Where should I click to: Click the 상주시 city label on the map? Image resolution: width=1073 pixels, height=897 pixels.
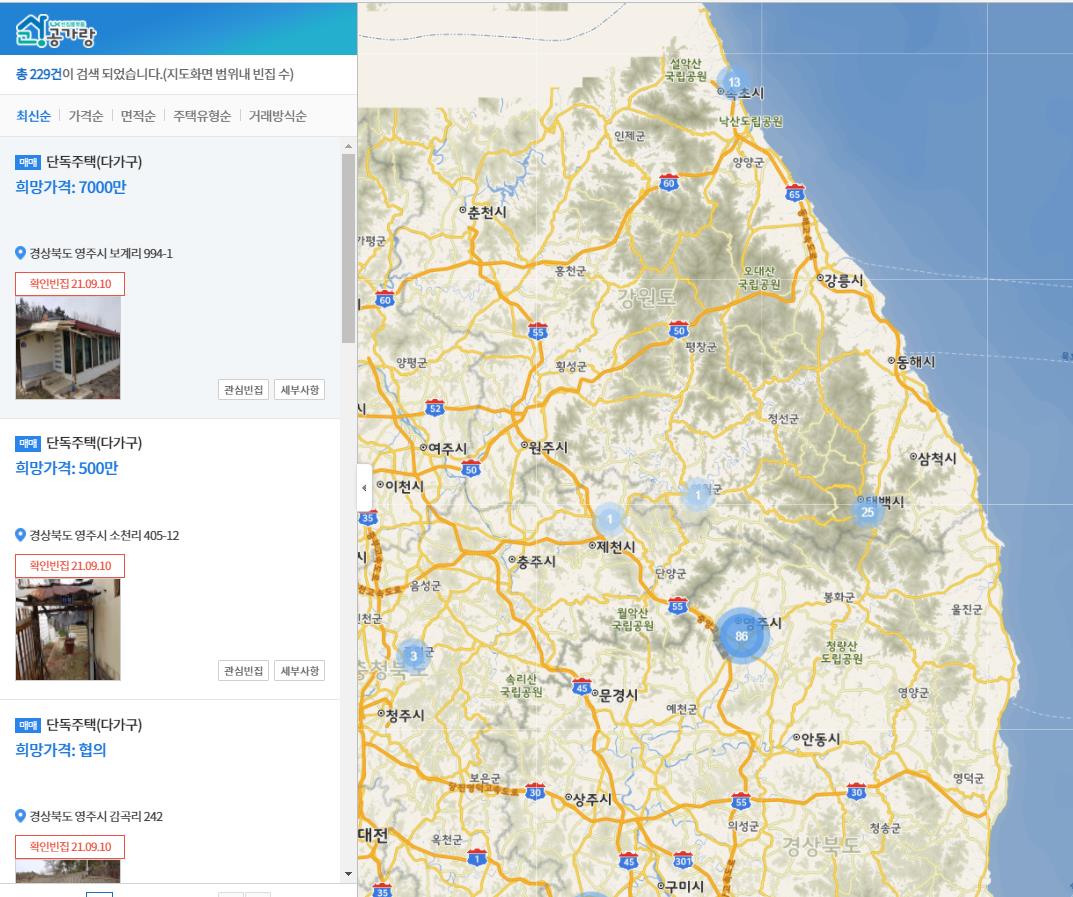point(592,798)
